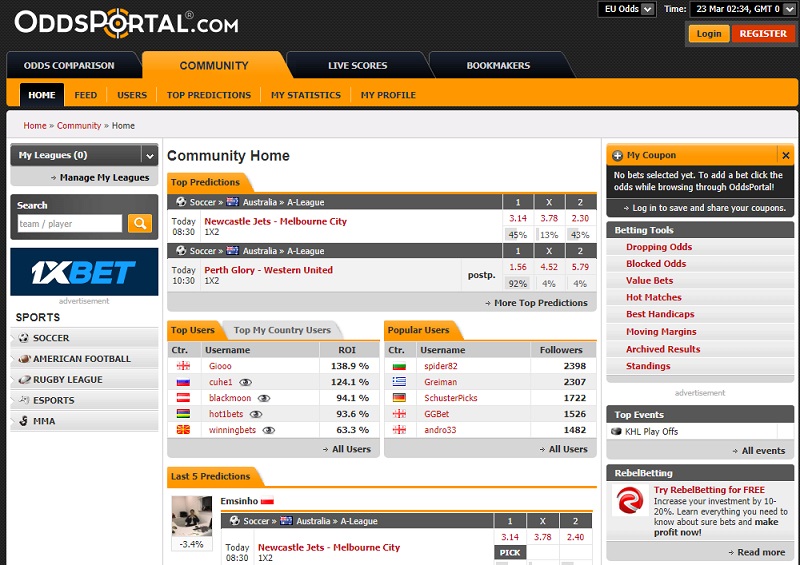The height and width of the screenshot is (565, 800).
Task: Select the FEED submenu item
Action: (x=86, y=95)
